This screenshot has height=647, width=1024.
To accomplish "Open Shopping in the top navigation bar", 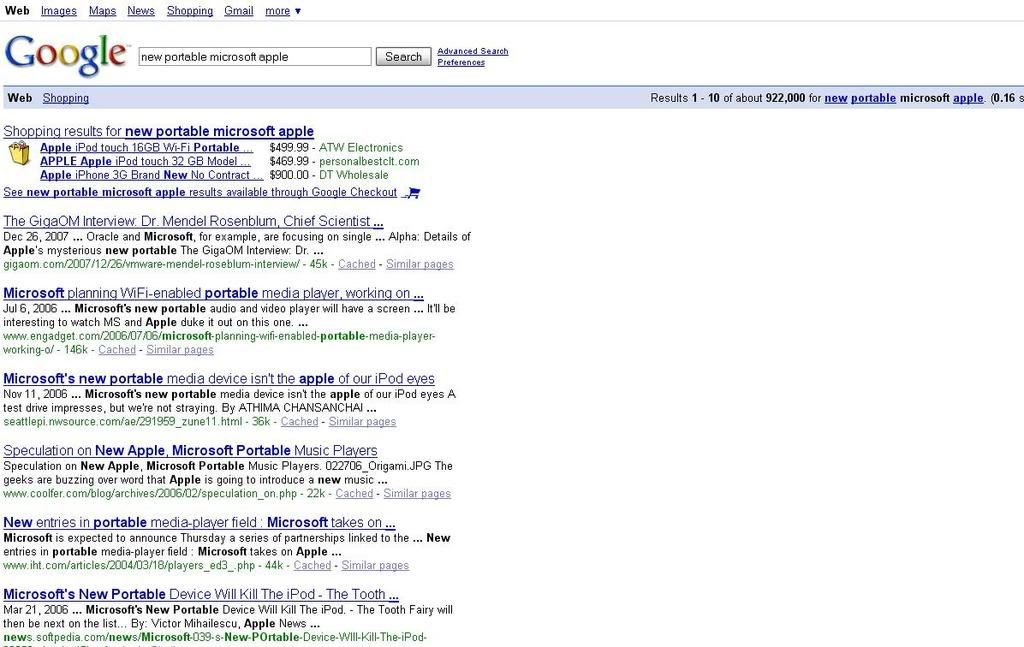I will point(190,11).
